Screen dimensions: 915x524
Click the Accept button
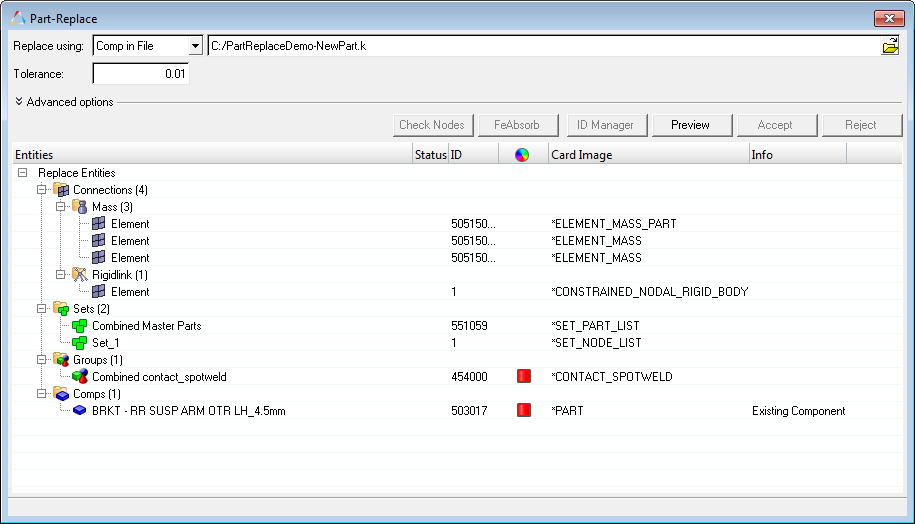click(776, 125)
